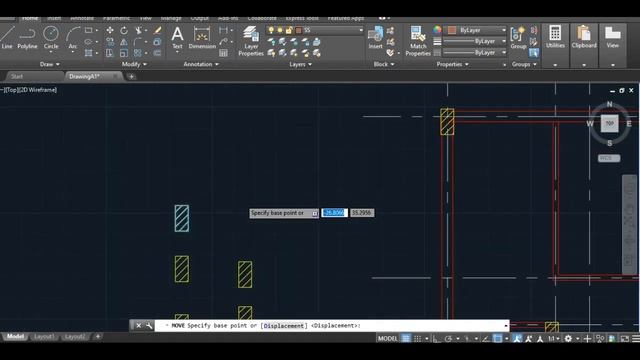This screenshot has width=640, height=360.
Task: Switch to the Start file tab
Action: pos(17,76)
